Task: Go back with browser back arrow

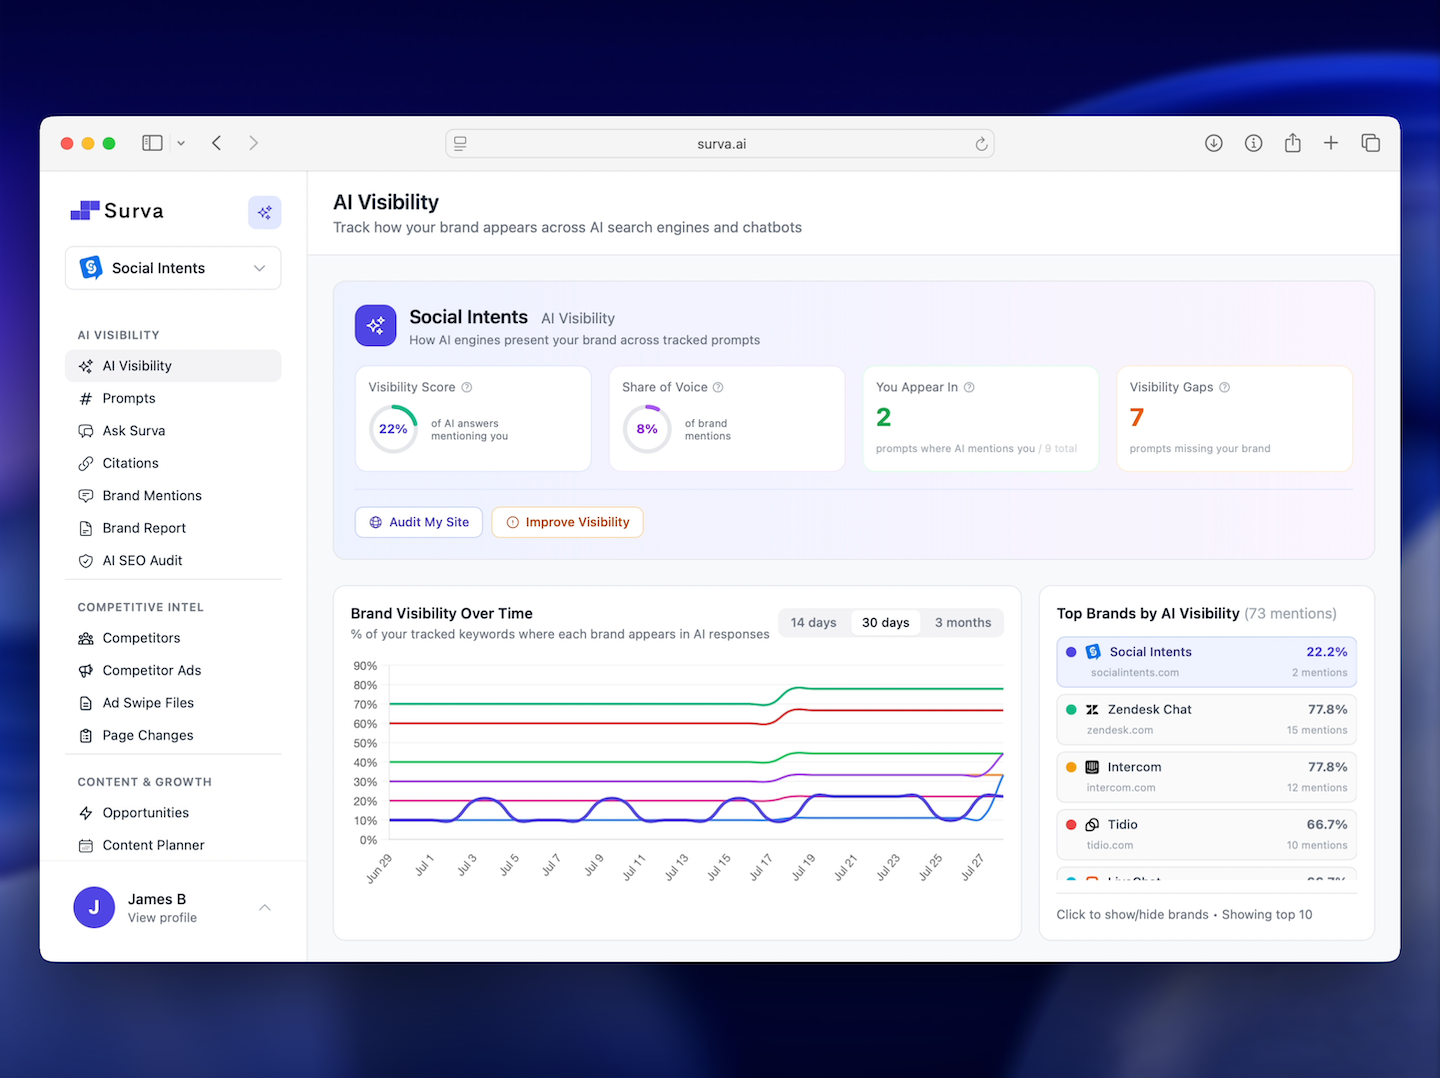Action: (x=216, y=143)
